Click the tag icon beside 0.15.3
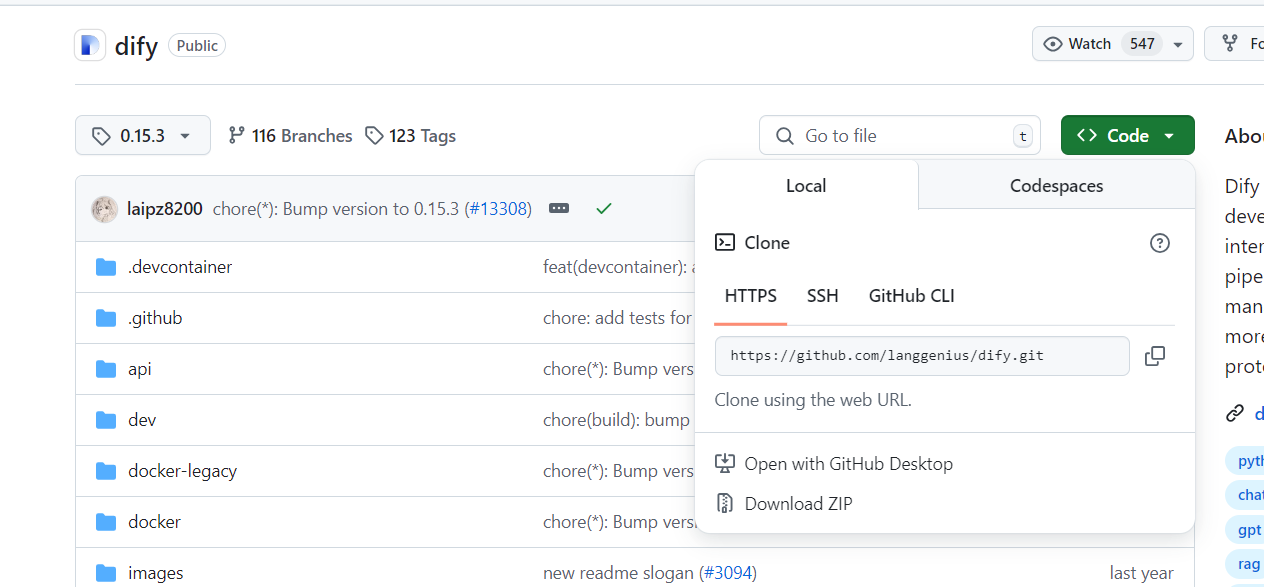Screen dimensions: 1264x587 [101, 136]
